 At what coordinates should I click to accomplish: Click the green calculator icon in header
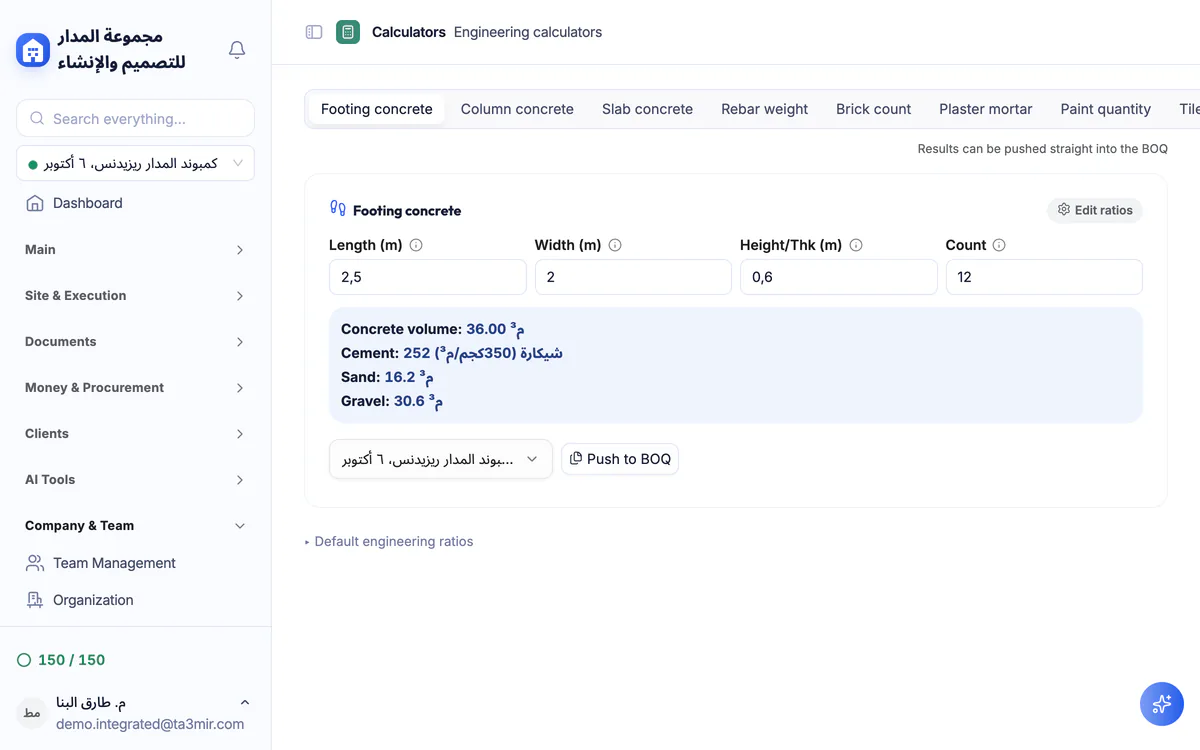pyautogui.click(x=348, y=32)
